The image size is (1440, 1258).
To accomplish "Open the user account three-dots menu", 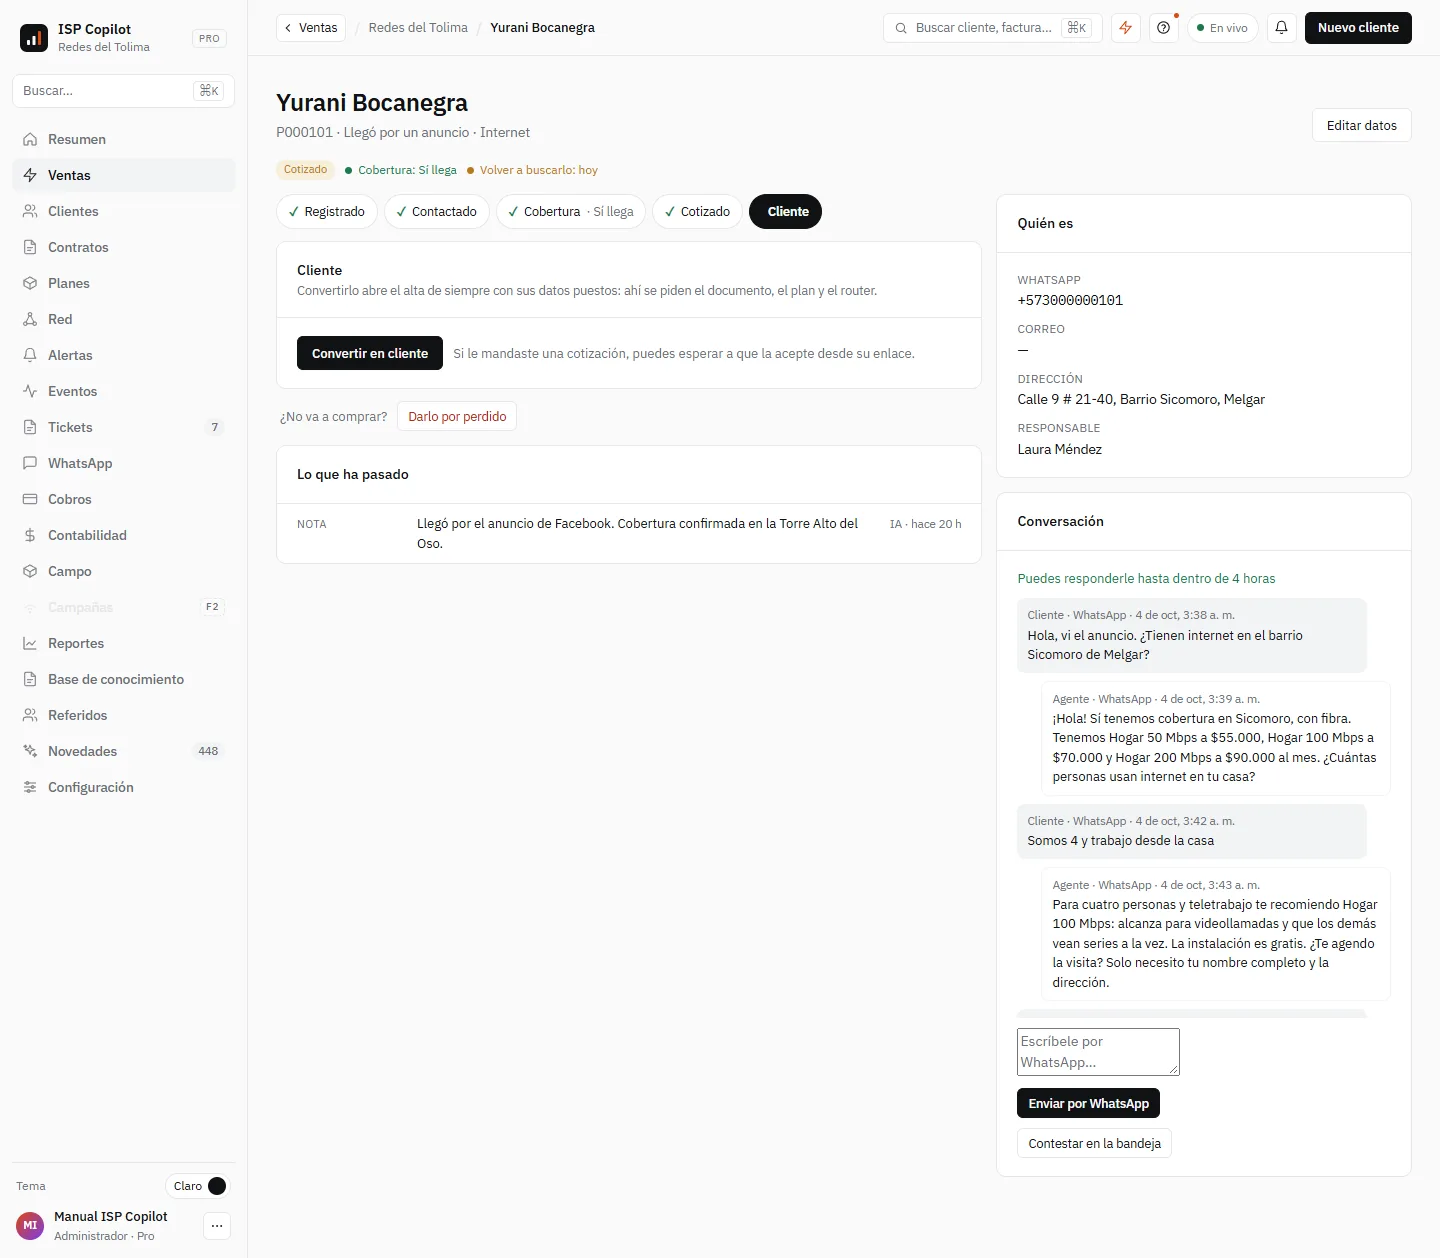I will pos(217,1226).
